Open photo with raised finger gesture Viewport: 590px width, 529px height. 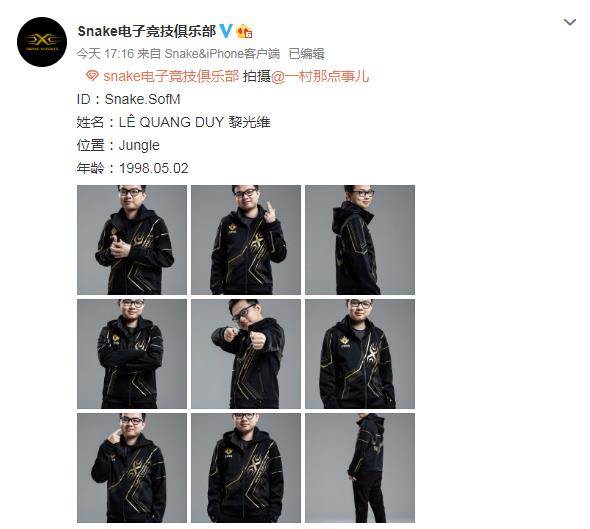point(246,240)
